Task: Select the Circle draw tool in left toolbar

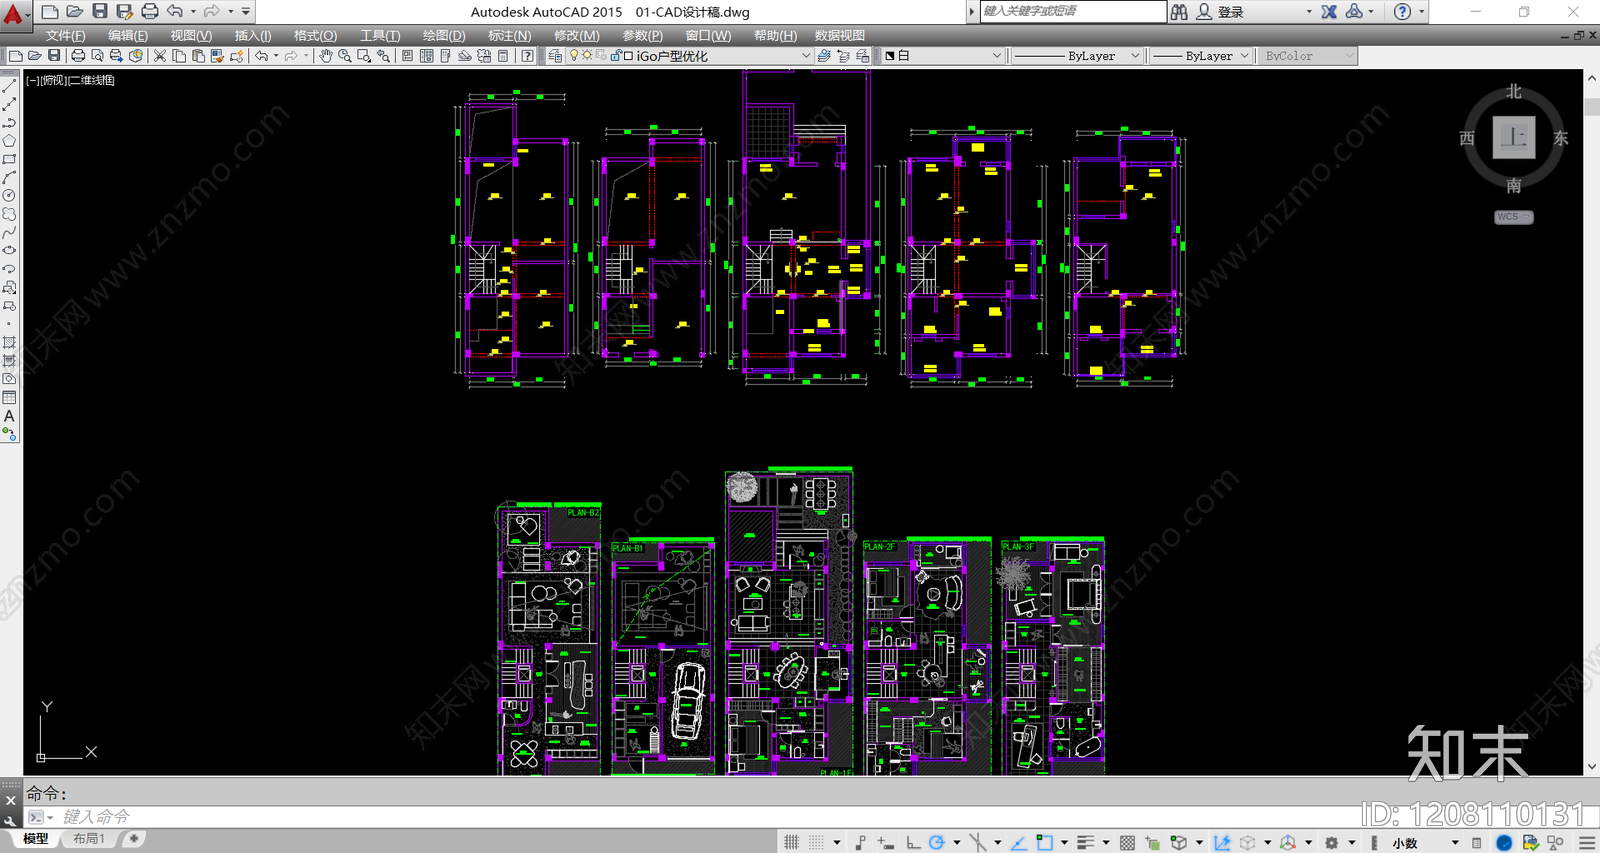Action: (9, 196)
